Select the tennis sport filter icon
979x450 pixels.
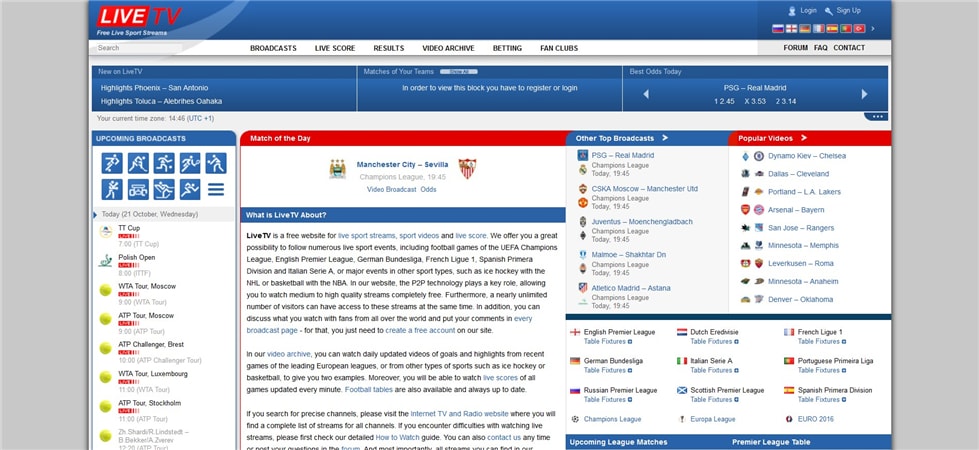(x=190, y=163)
